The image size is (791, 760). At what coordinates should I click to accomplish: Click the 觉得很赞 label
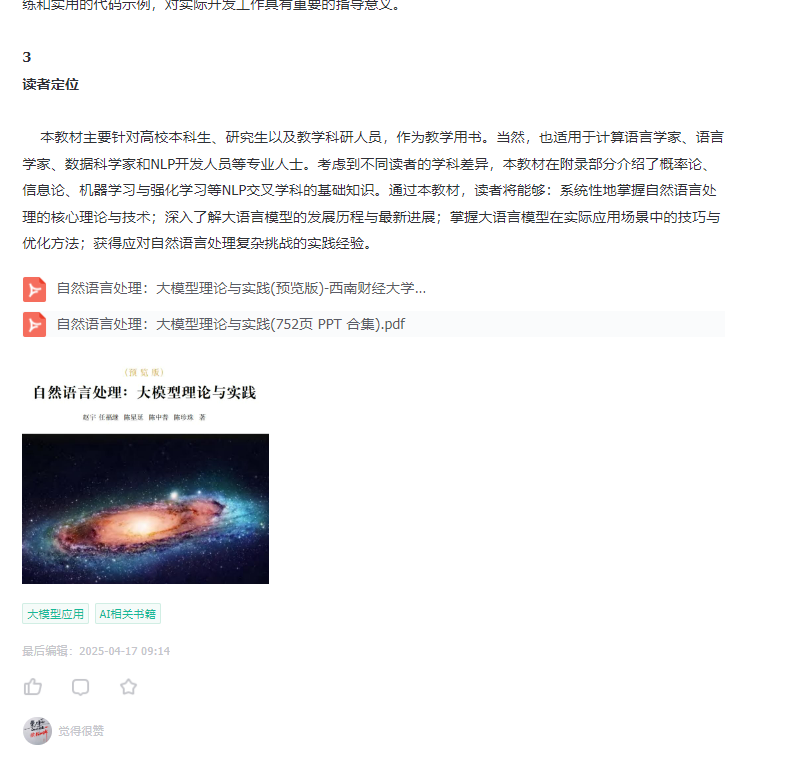click(x=81, y=731)
